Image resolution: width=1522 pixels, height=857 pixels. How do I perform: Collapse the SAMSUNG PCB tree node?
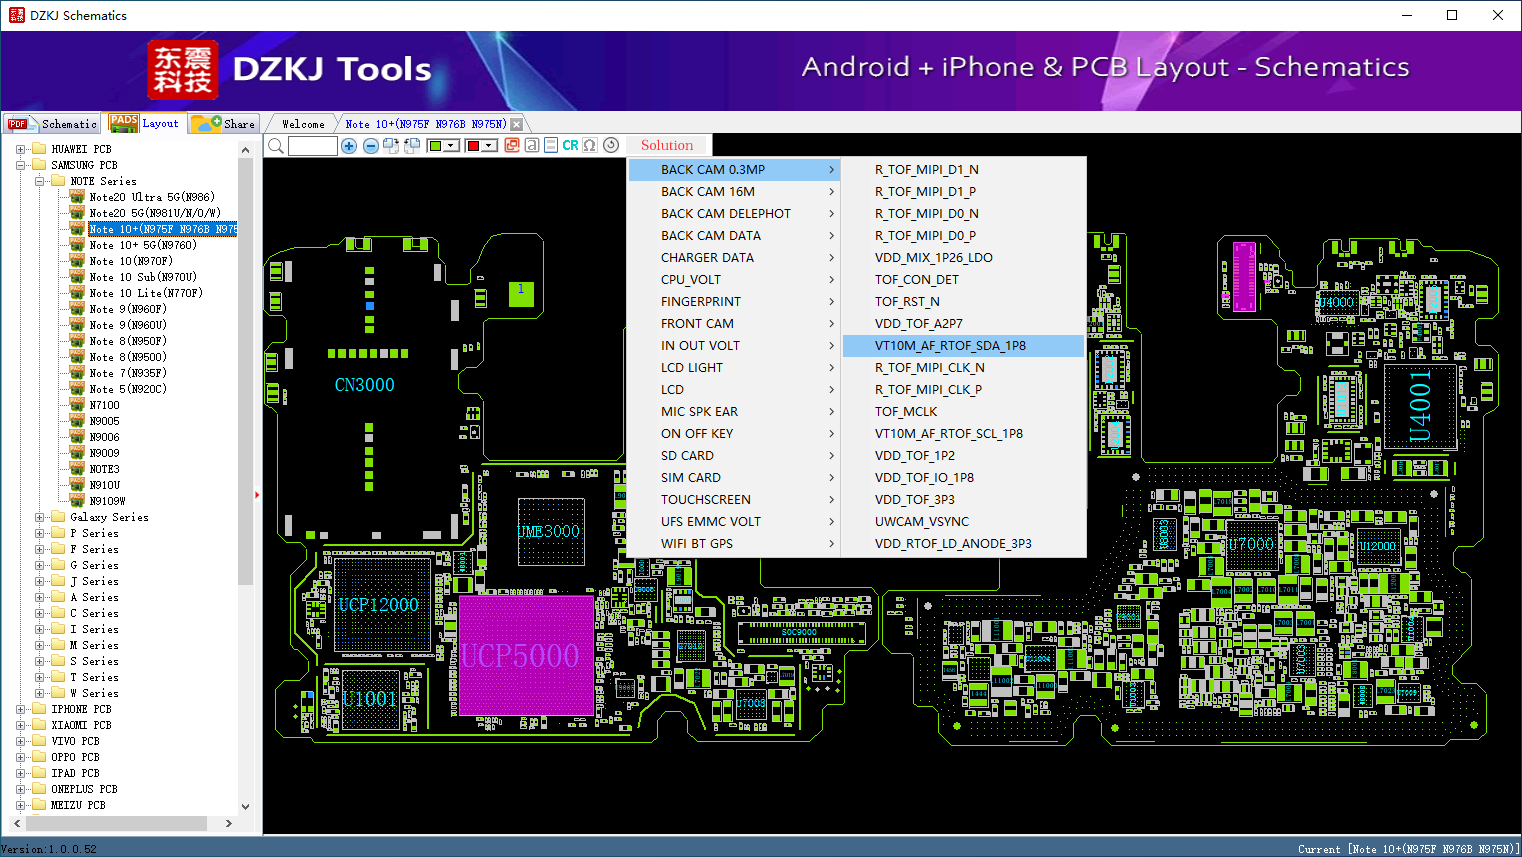pos(20,165)
